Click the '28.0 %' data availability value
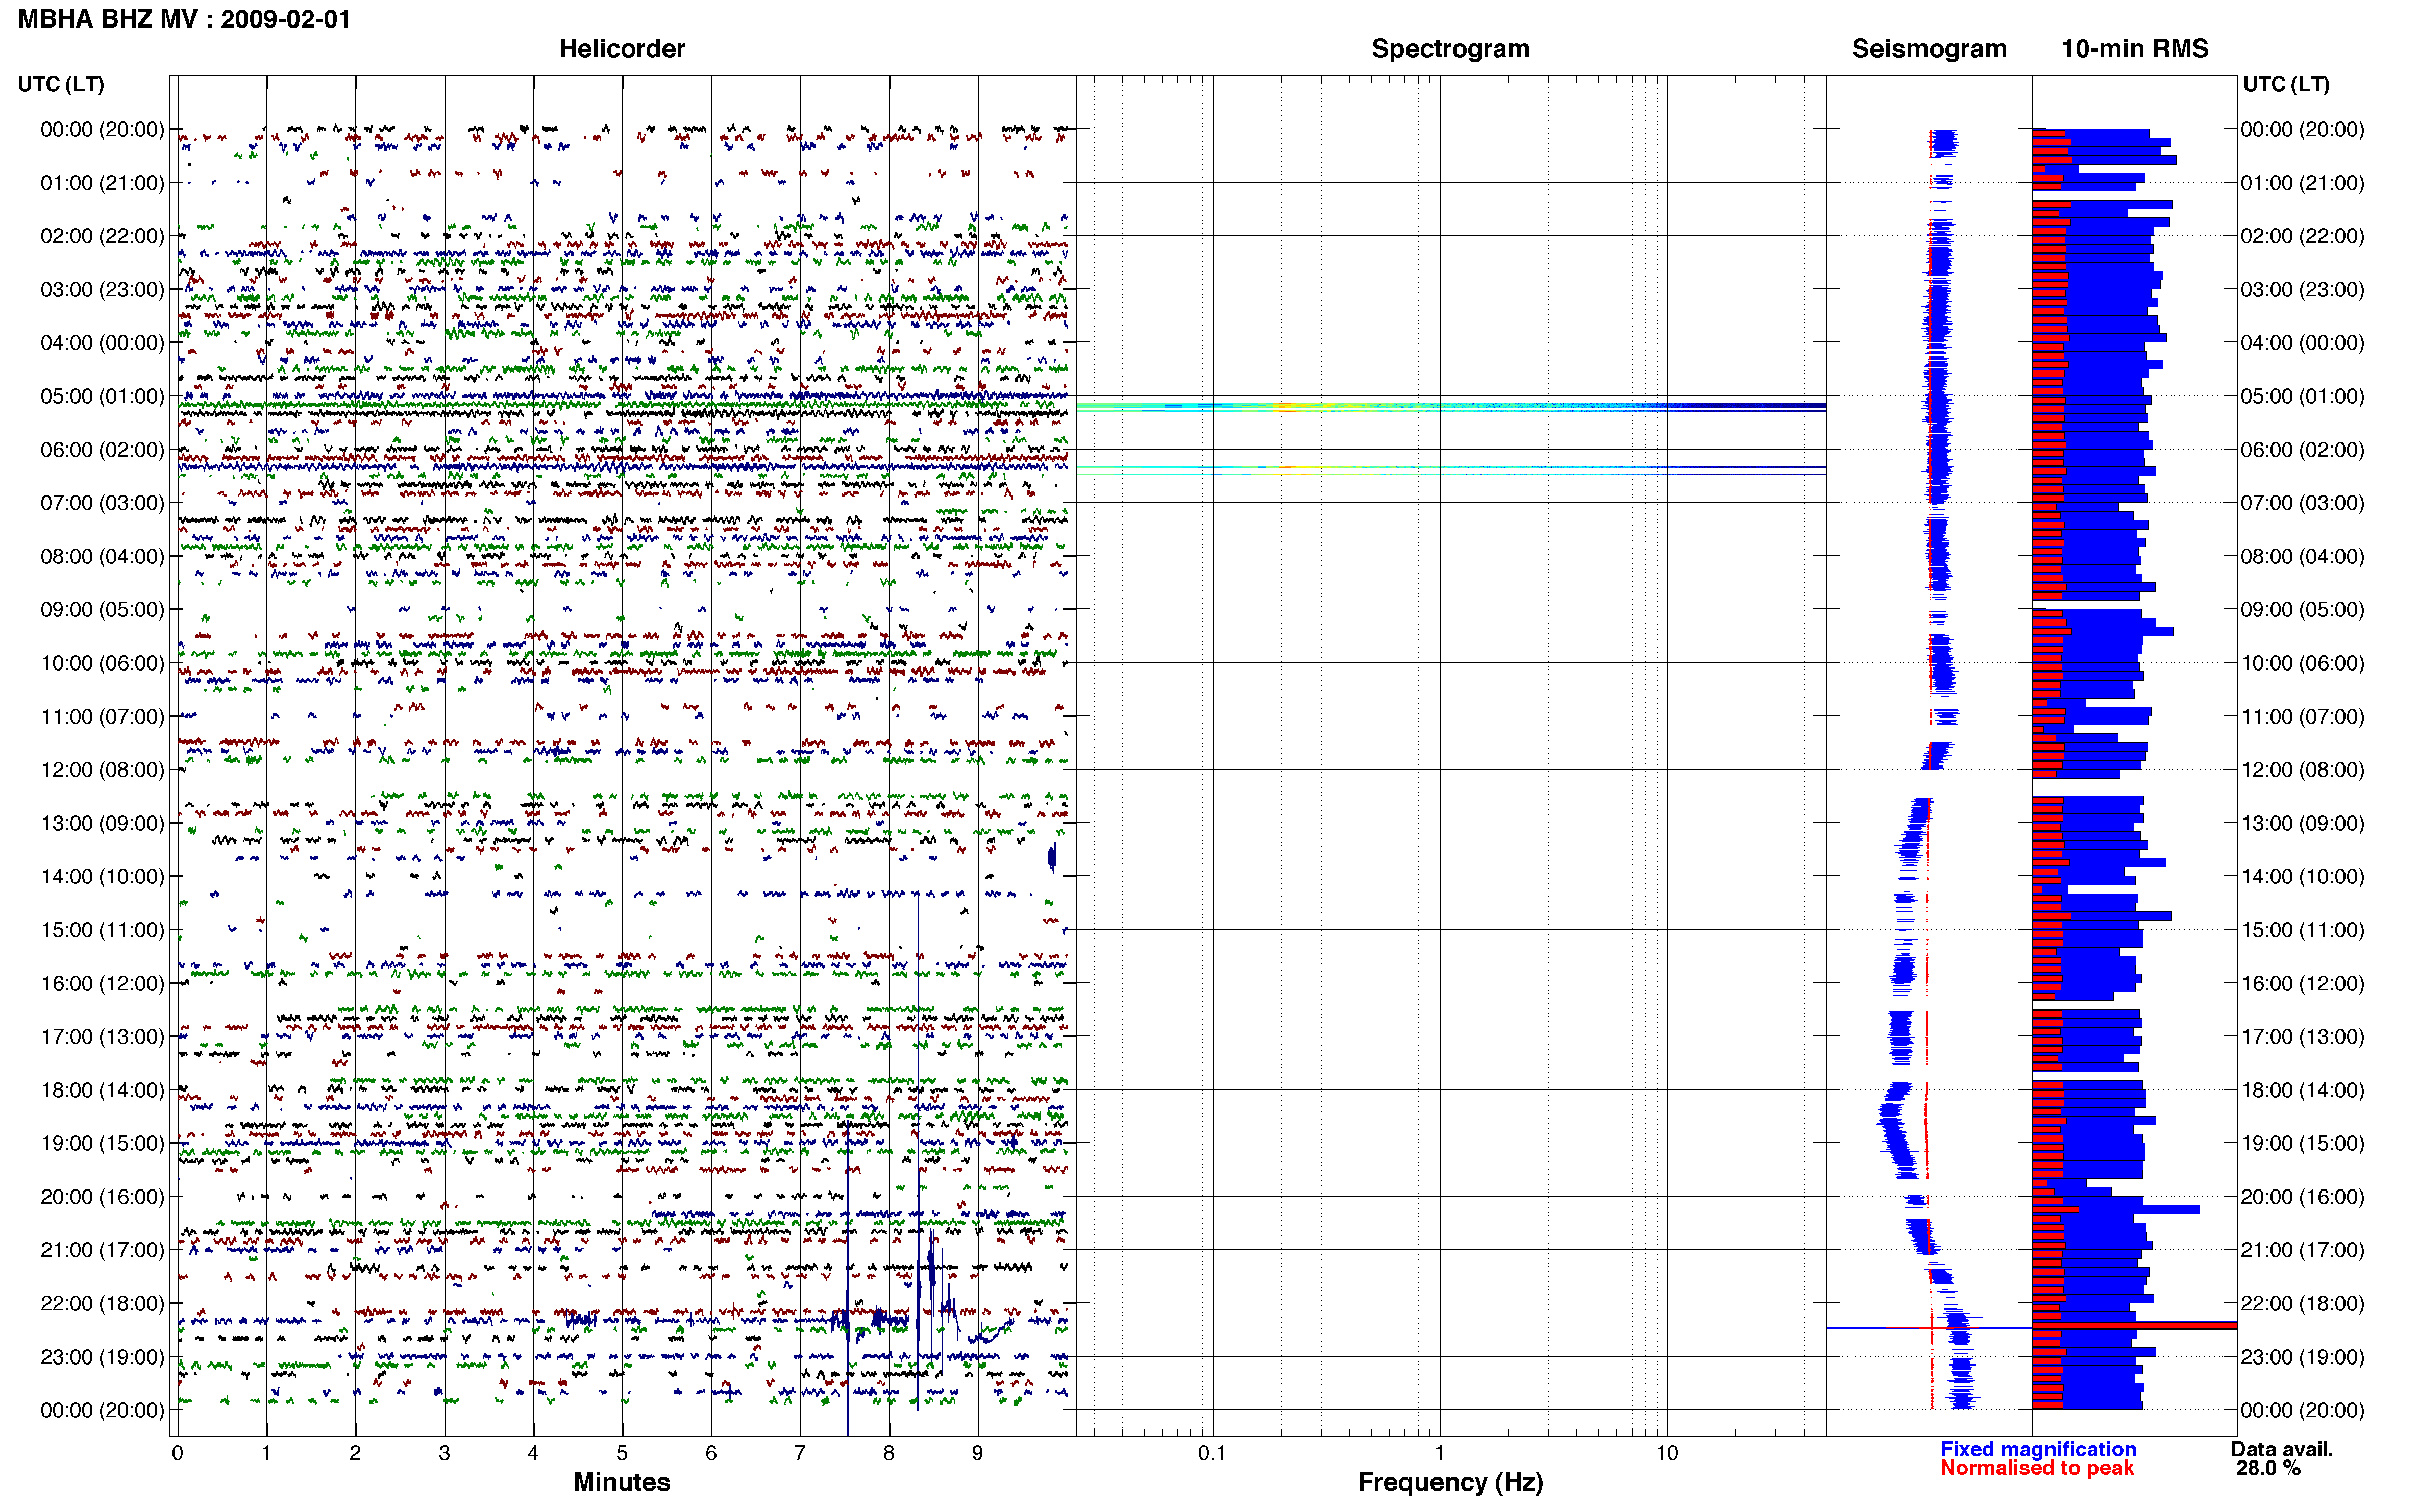 coord(2268,1468)
